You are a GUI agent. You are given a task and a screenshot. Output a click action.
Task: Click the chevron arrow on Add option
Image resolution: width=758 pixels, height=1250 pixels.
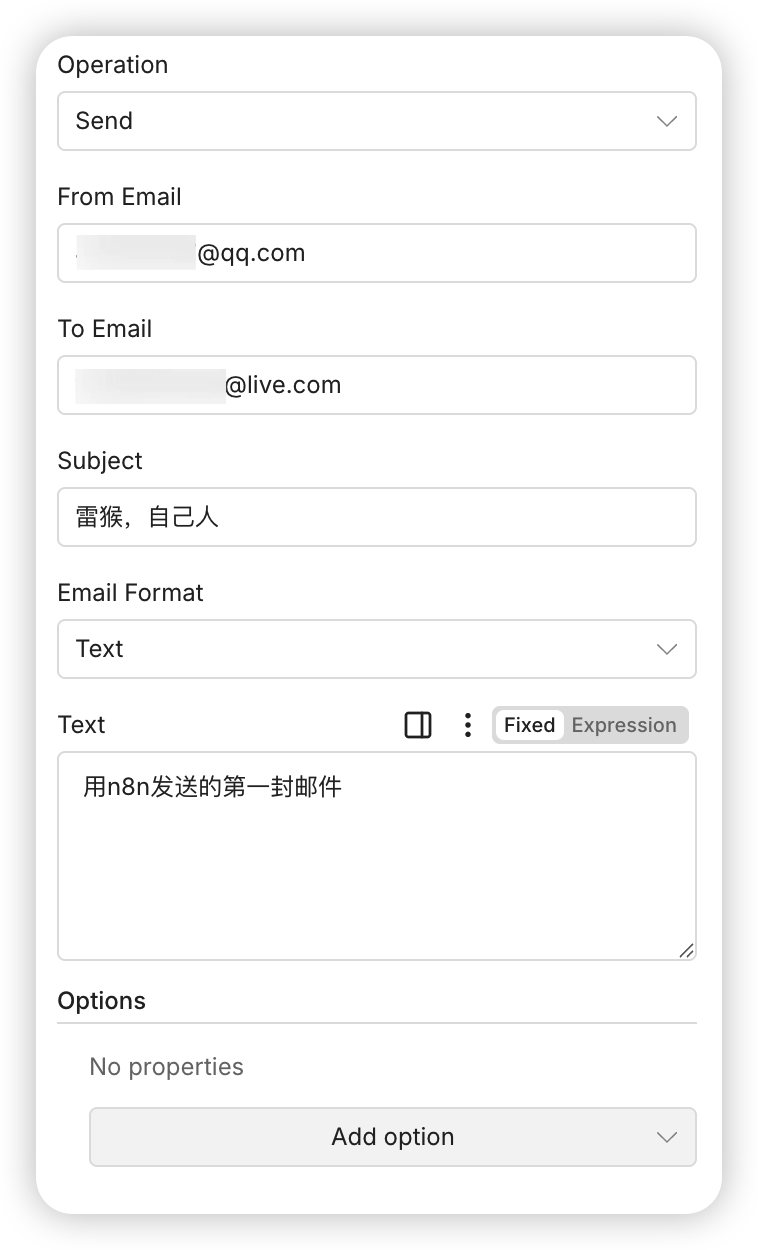click(667, 1137)
